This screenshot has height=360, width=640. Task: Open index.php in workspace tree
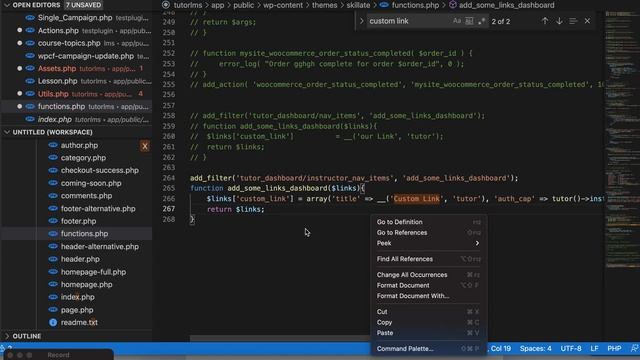(x=77, y=297)
